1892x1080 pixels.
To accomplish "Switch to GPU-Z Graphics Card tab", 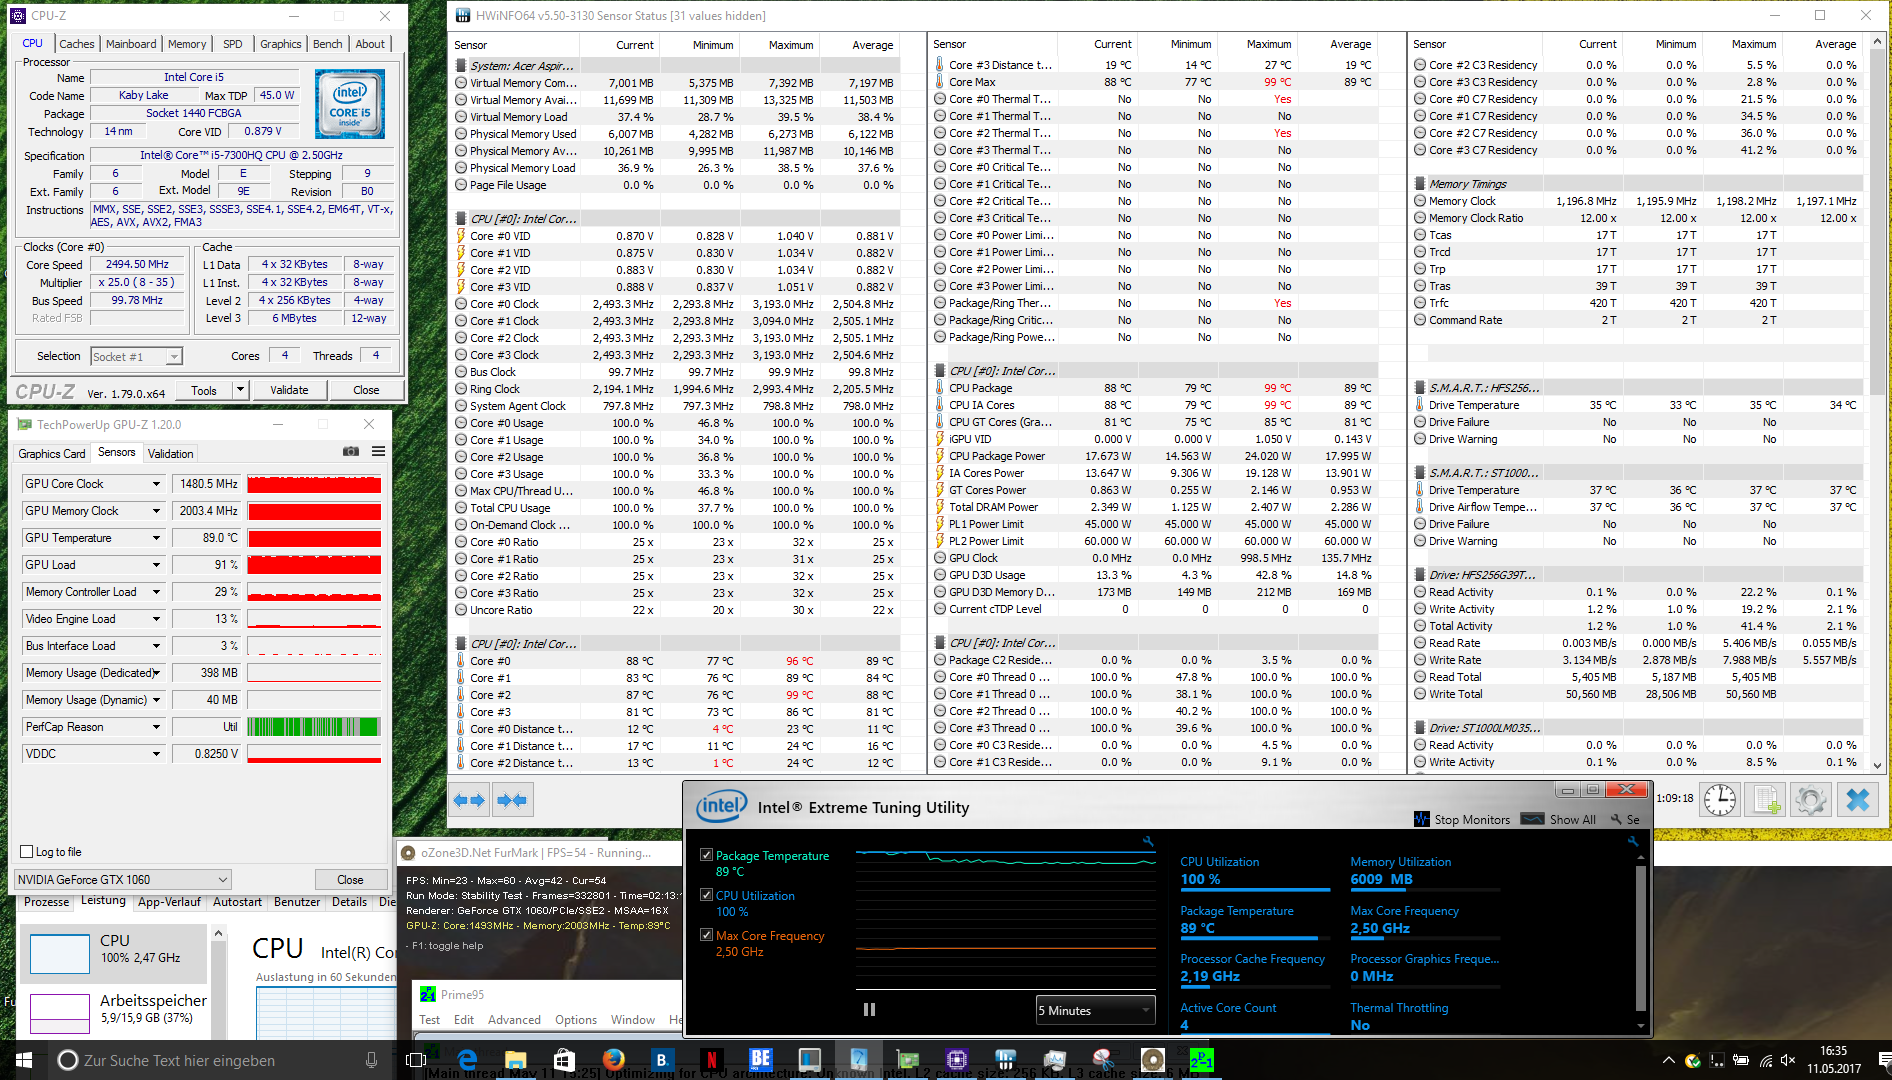I will tap(52, 454).
